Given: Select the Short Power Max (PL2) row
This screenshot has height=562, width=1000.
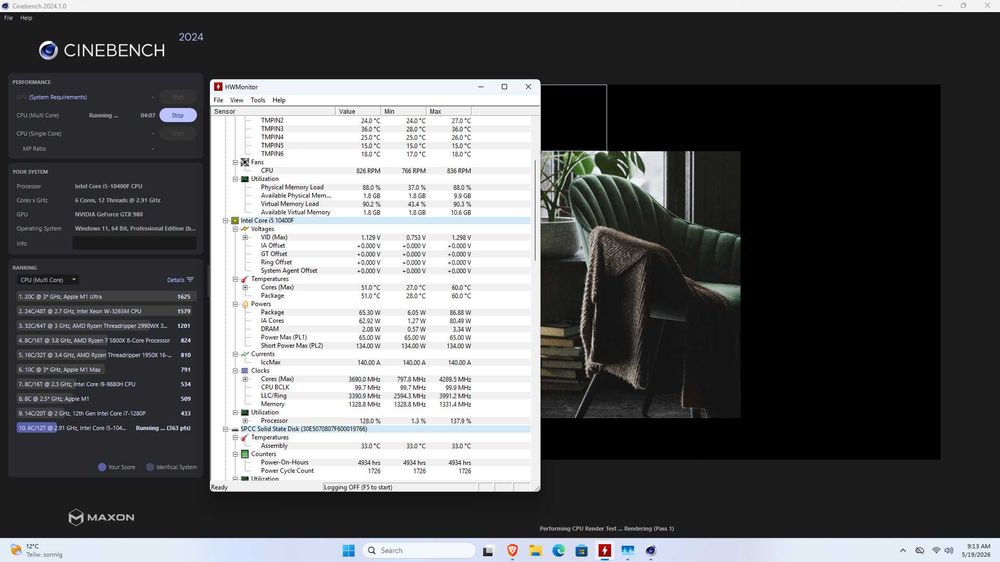Looking at the screenshot, I should coord(371,345).
